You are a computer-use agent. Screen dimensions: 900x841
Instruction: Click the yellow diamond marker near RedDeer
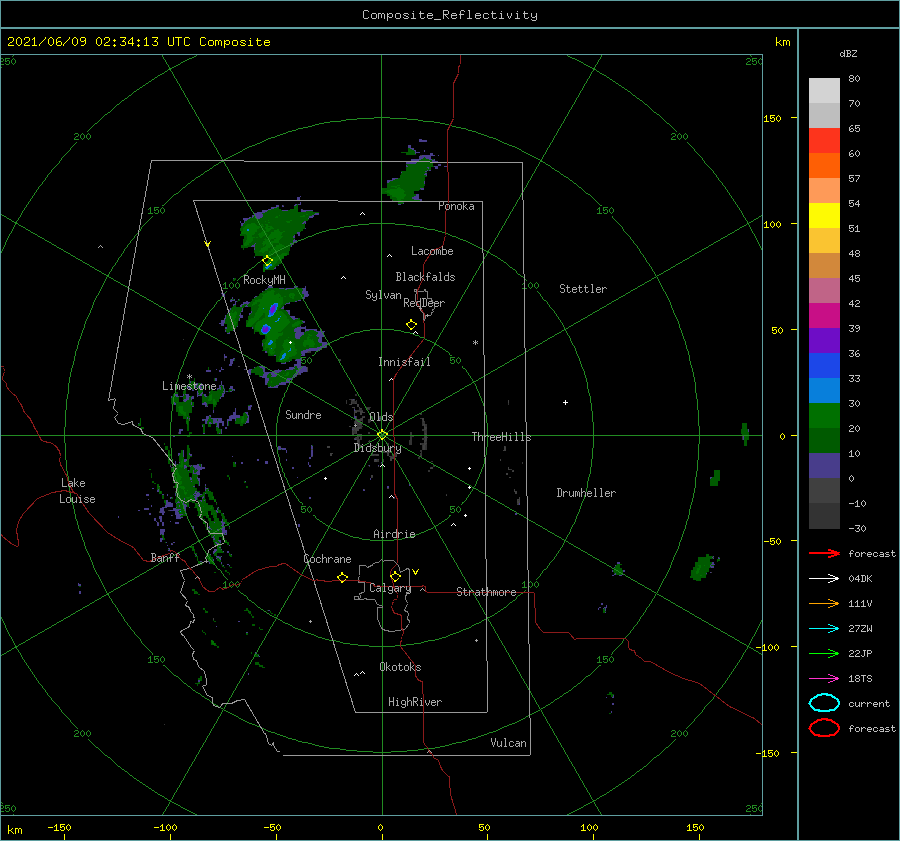(412, 325)
